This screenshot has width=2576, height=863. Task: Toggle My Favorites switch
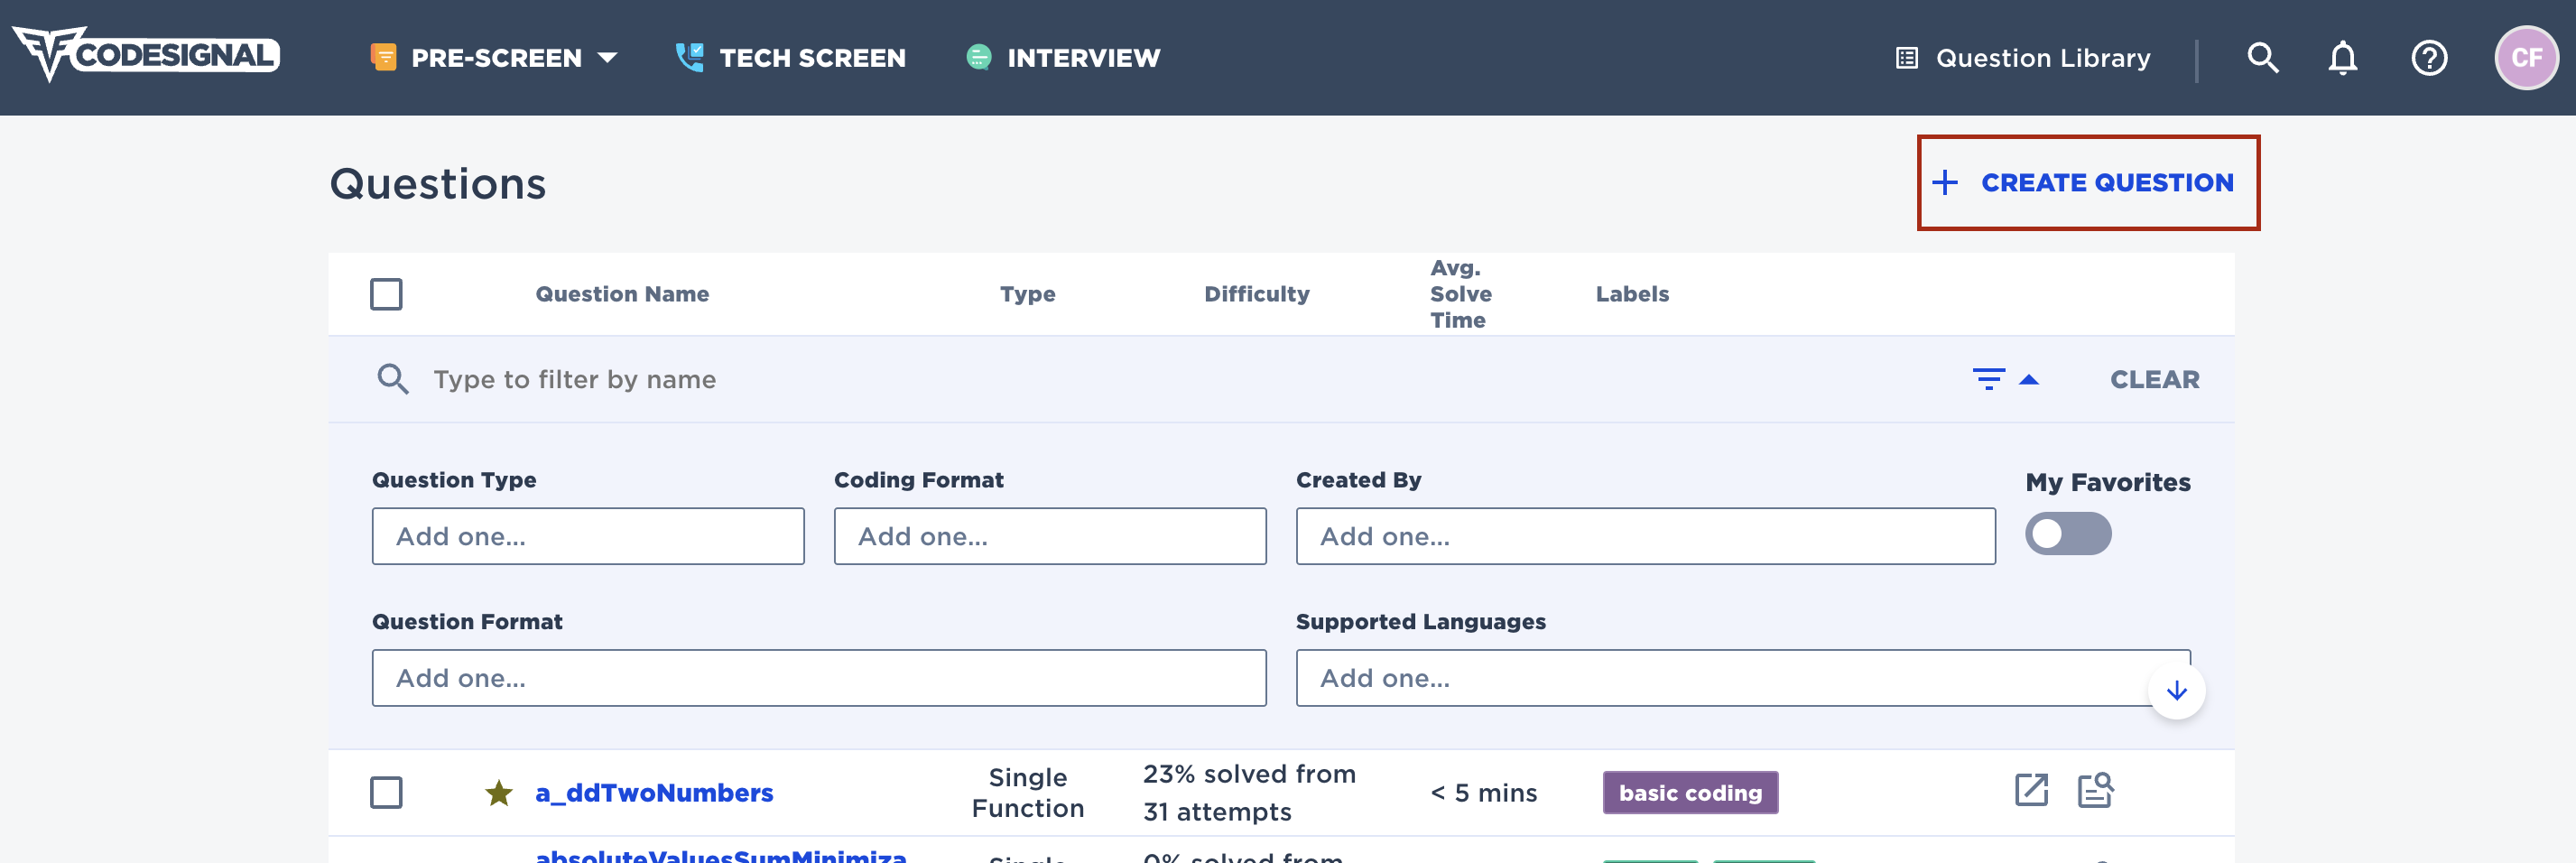tap(2068, 533)
